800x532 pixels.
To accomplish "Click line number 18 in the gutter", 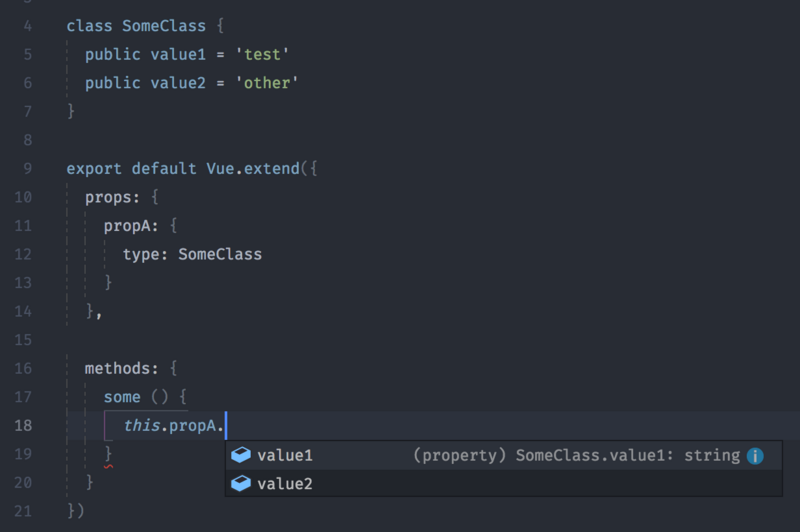I will coord(23,426).
